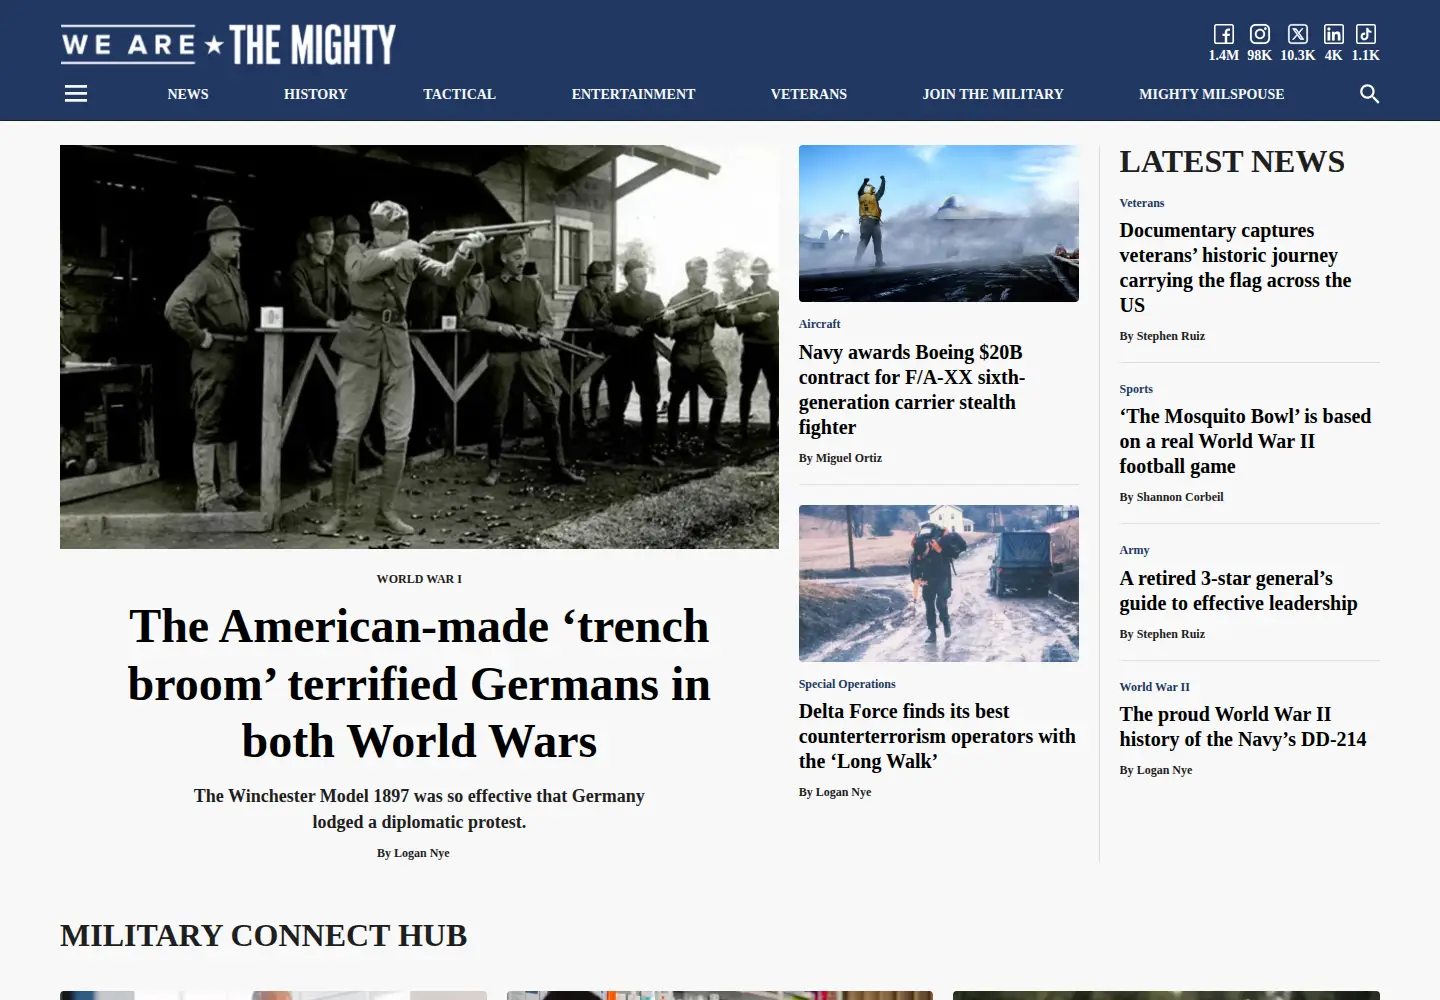Click the Winchester Model 1897 subheading text
The width and height of the screenshot is (1440, 1000).
pyautogui.click(x=419, y=809)
